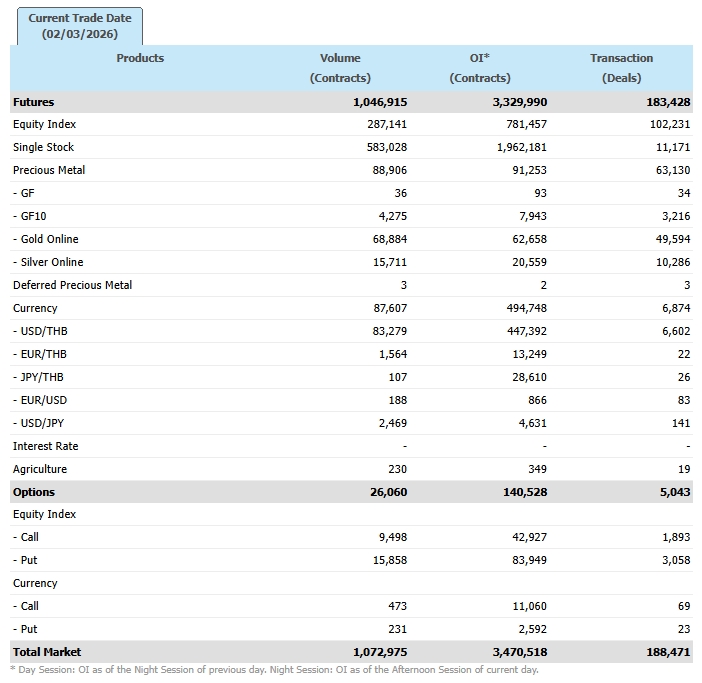Click the Precious Metal product label
The width and height of the screenshot is (702, 683).
(x=49, y=171)
